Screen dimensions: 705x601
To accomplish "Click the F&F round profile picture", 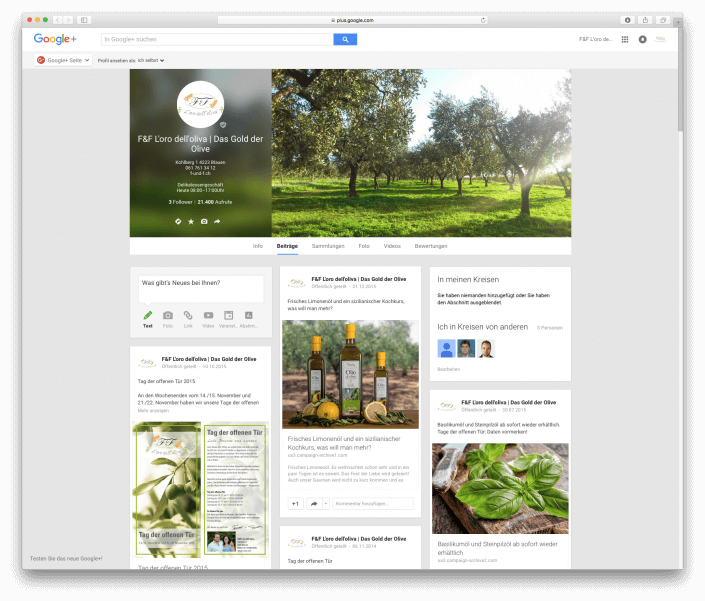I will (x=201, y=104).
